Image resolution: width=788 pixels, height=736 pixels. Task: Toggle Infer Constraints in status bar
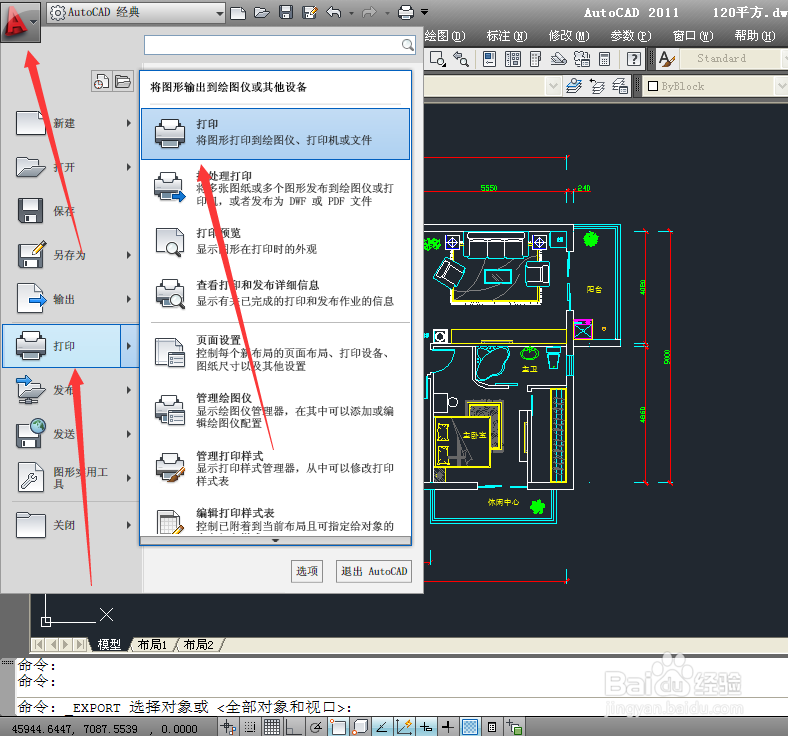point(228,726)
